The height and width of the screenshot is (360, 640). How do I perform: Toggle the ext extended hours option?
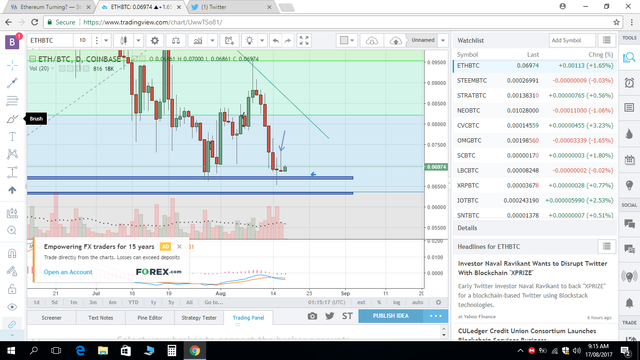pyautogui.click(x=361, y=302)
